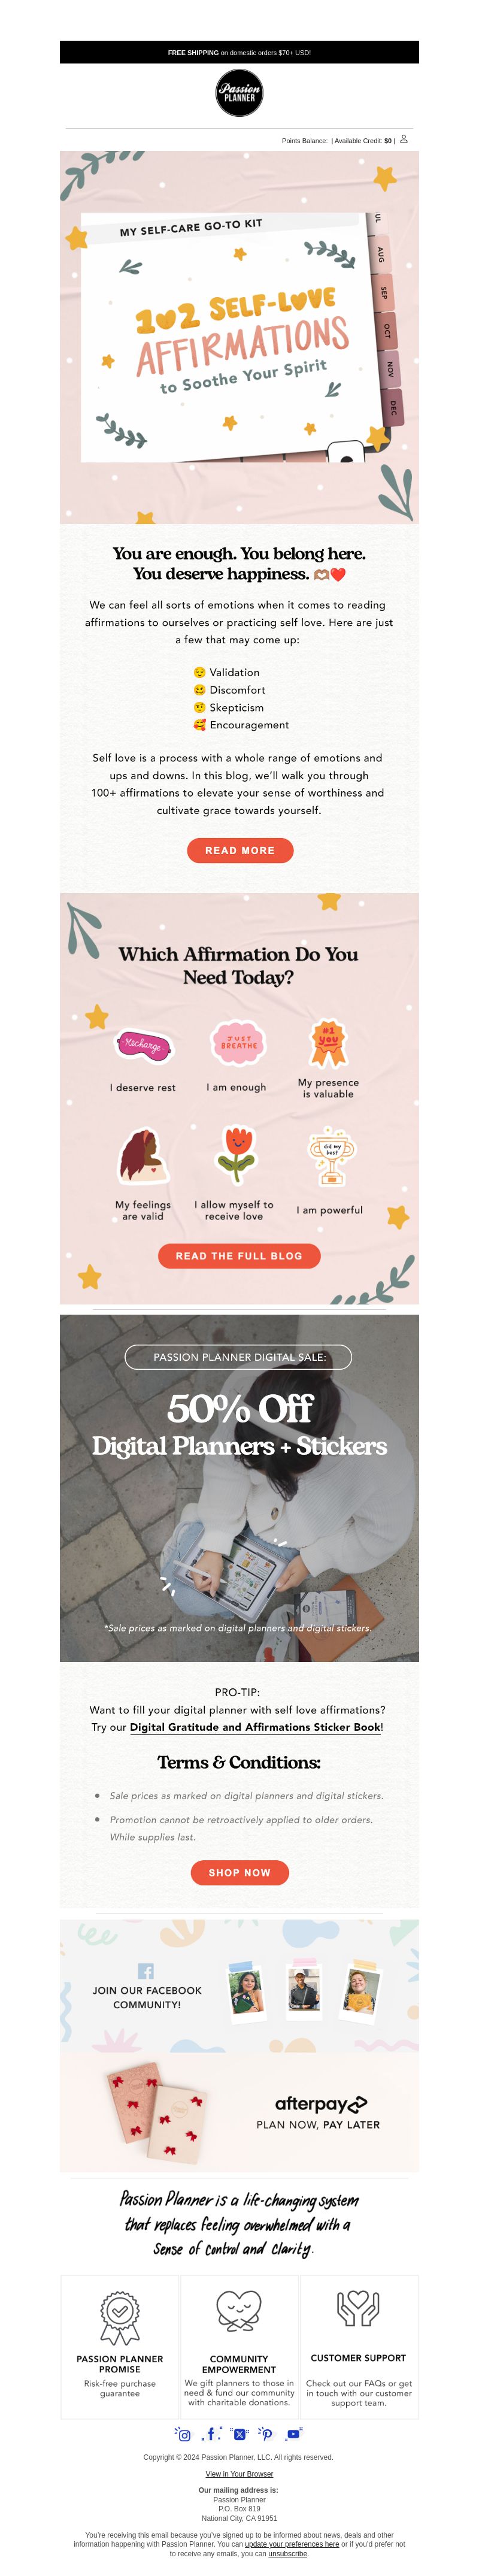
Task: Click the SHOP NOW button
Action: pyautogui.click(x=240, y=1873)
